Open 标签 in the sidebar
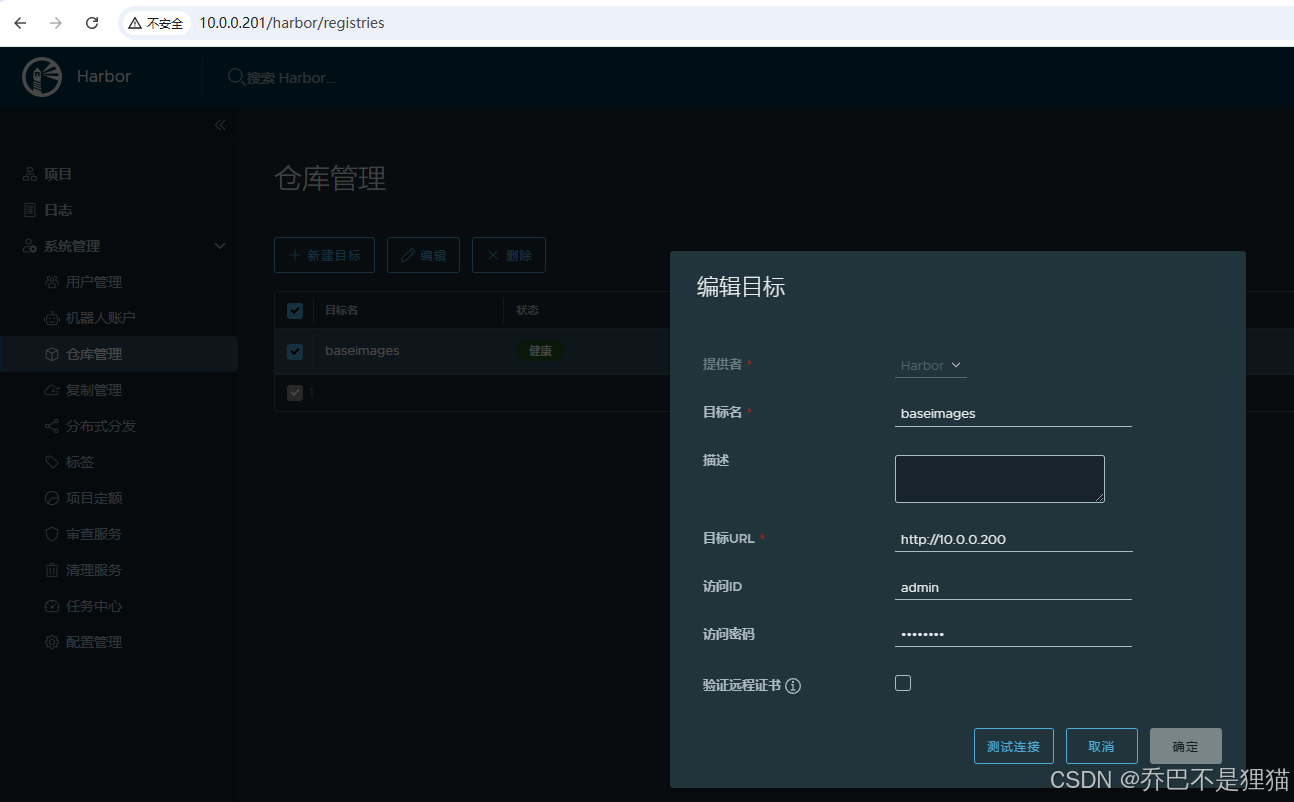1294x802 pixels. [80, 462]
